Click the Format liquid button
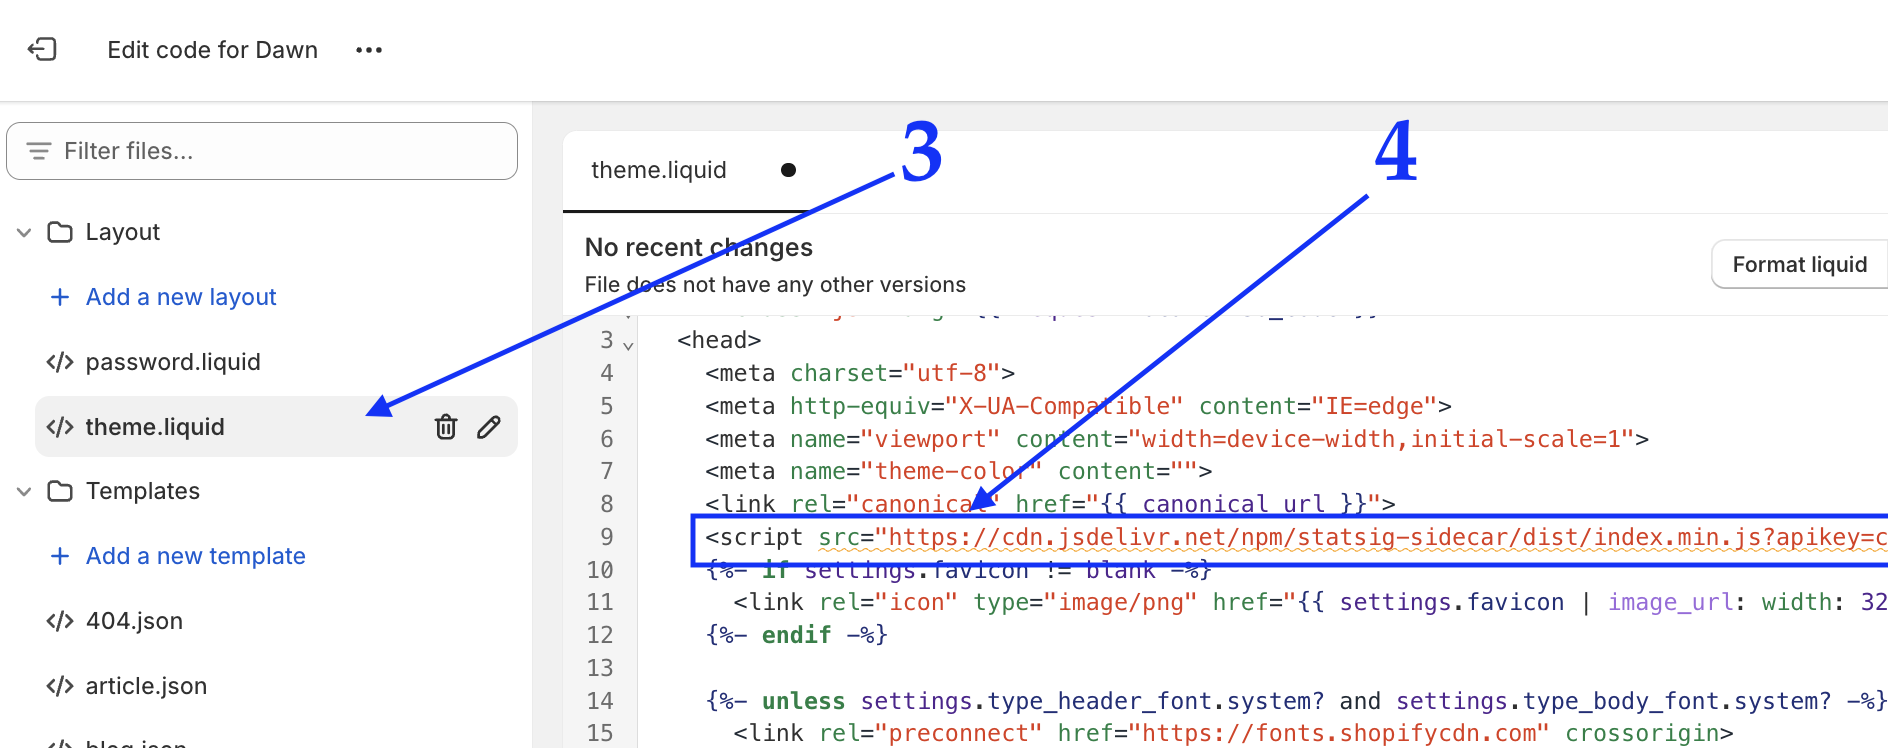Screen dimensions: 1888x748 pyautogui.click(x=1799, y=264)
